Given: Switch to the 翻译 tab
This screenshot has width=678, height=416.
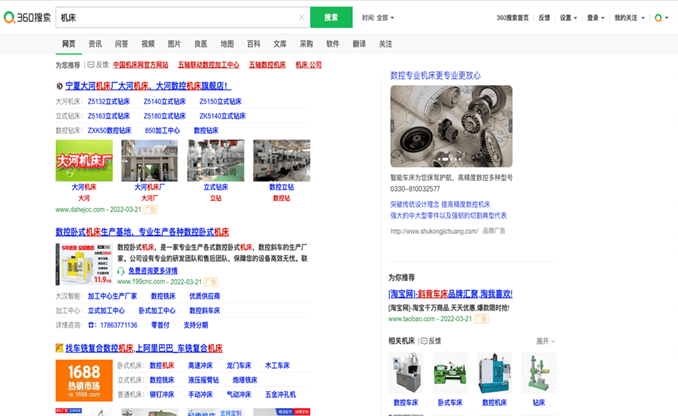Looking at the screenshot, I should tap(359, 44).
